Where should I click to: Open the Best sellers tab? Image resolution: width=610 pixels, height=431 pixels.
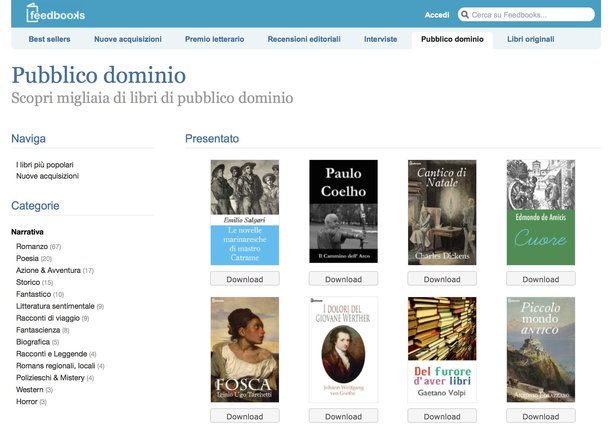click(x=49, y=39)
